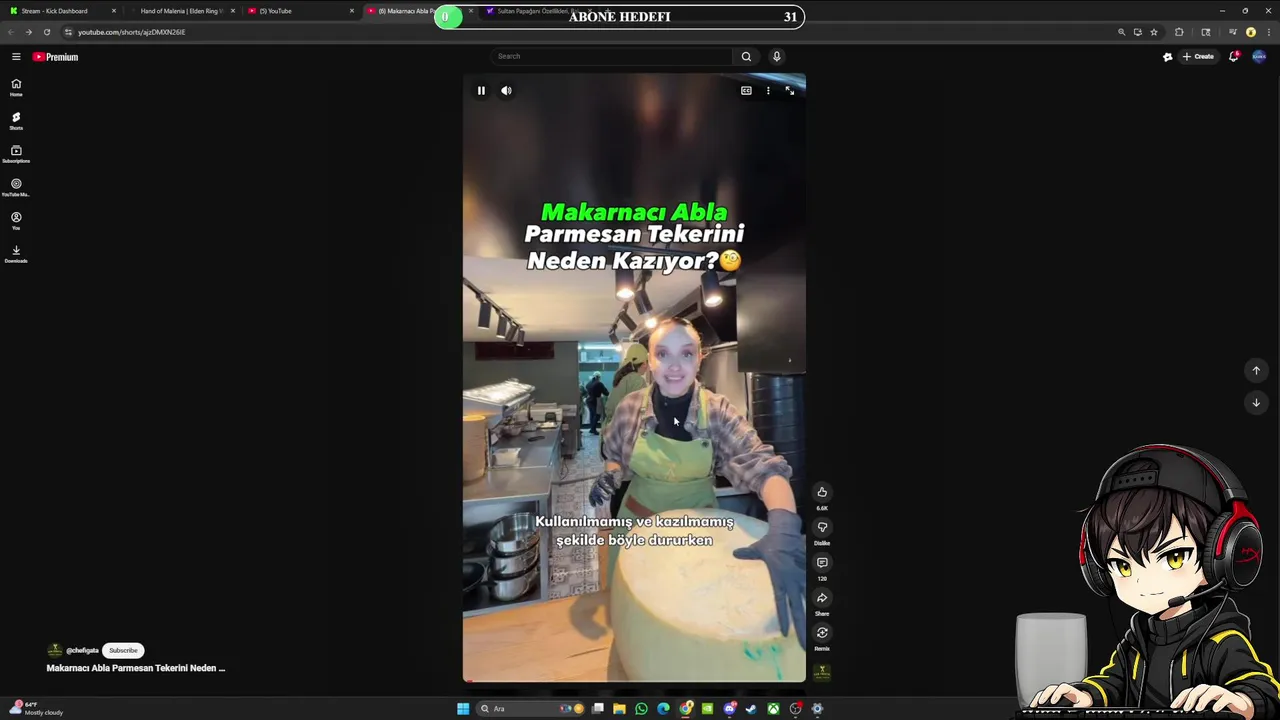Remix this Short
The image size is (1280, 720).
pos(822,633)
